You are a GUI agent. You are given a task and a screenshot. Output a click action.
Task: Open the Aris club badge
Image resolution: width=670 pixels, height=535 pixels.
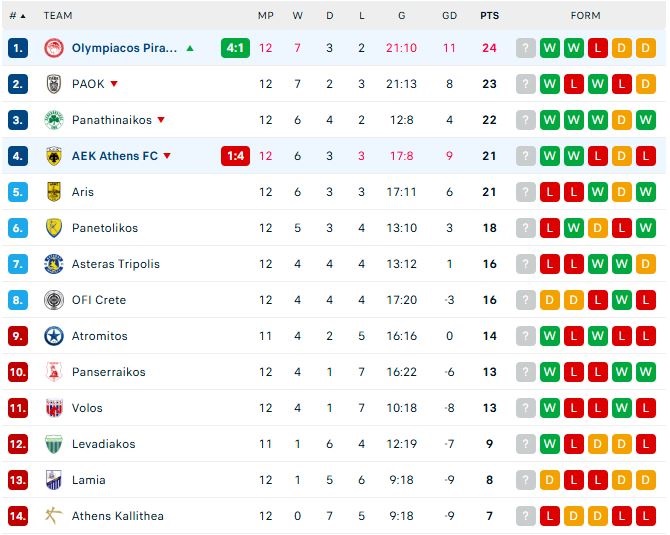(54, 192)
